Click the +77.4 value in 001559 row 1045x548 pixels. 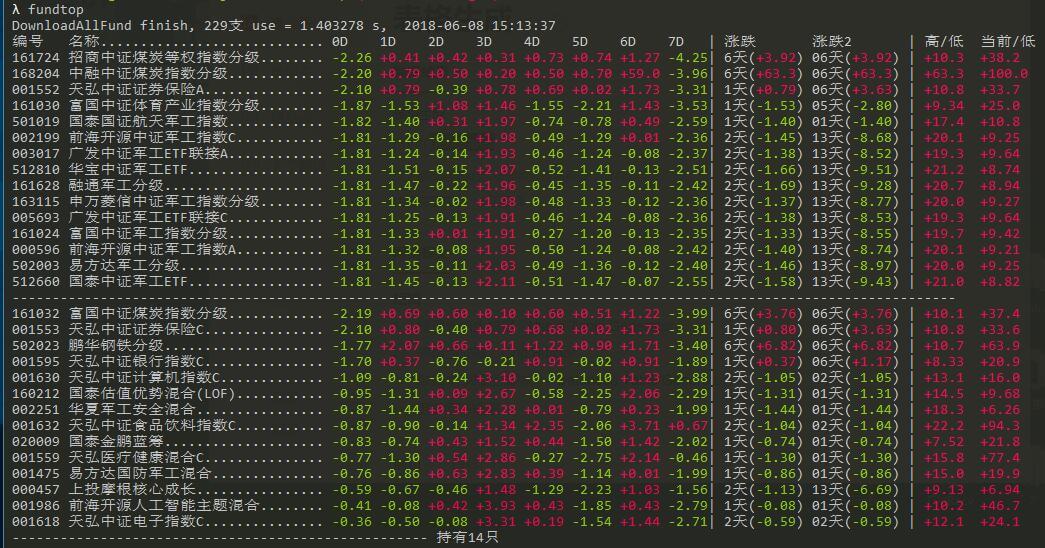[x=1000, y=458]
